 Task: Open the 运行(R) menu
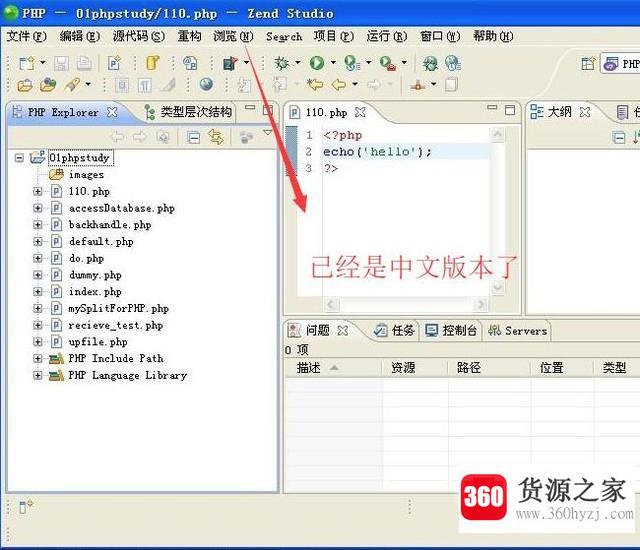387,36
